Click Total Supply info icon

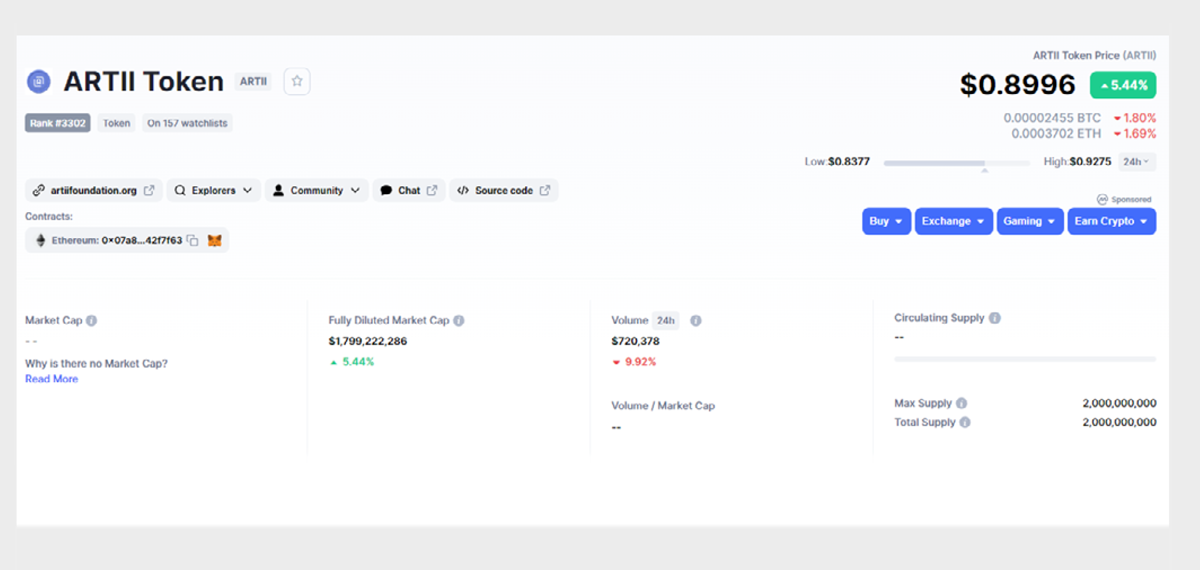tap(965, 422)
